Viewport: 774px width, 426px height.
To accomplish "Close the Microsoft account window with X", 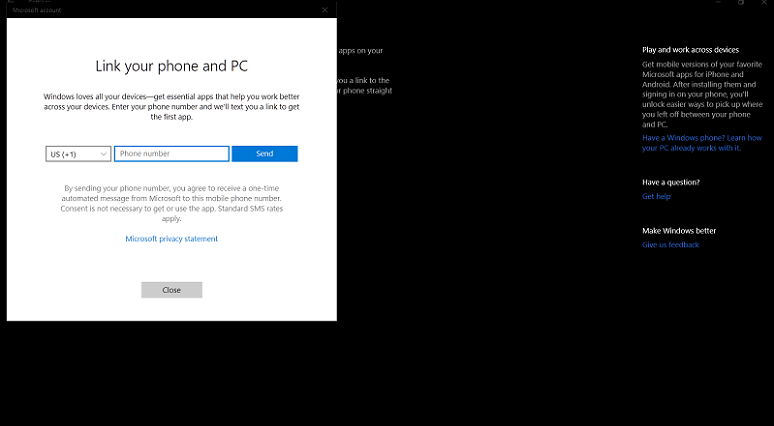I will (x=325, y=9).
